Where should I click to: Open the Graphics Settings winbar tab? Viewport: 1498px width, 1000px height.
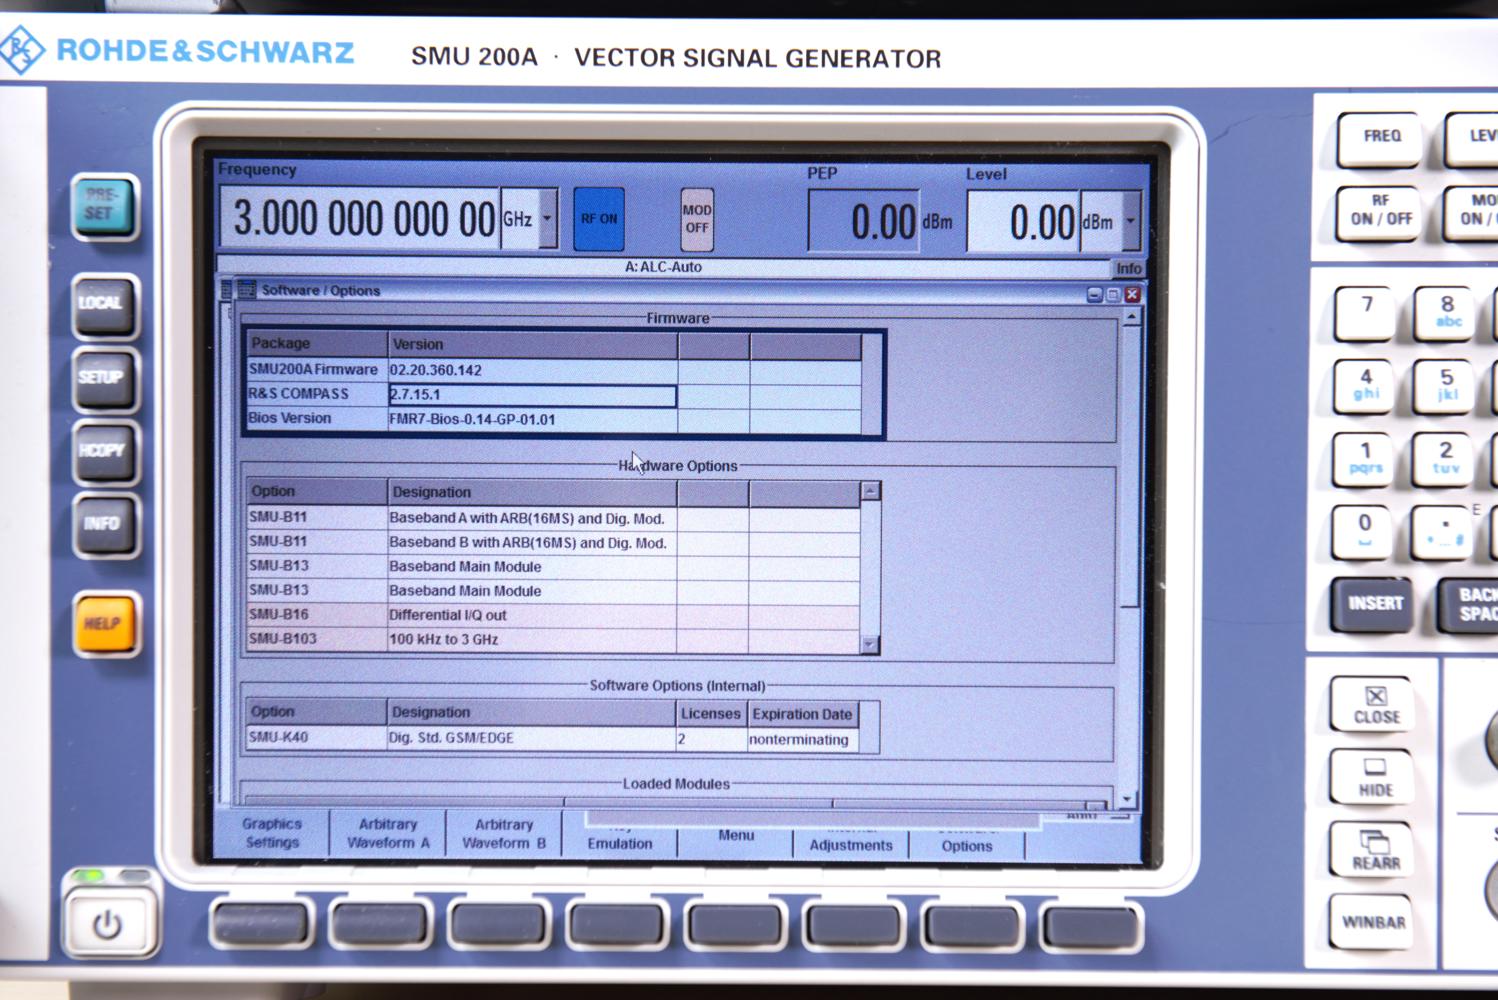pos(271,833)
